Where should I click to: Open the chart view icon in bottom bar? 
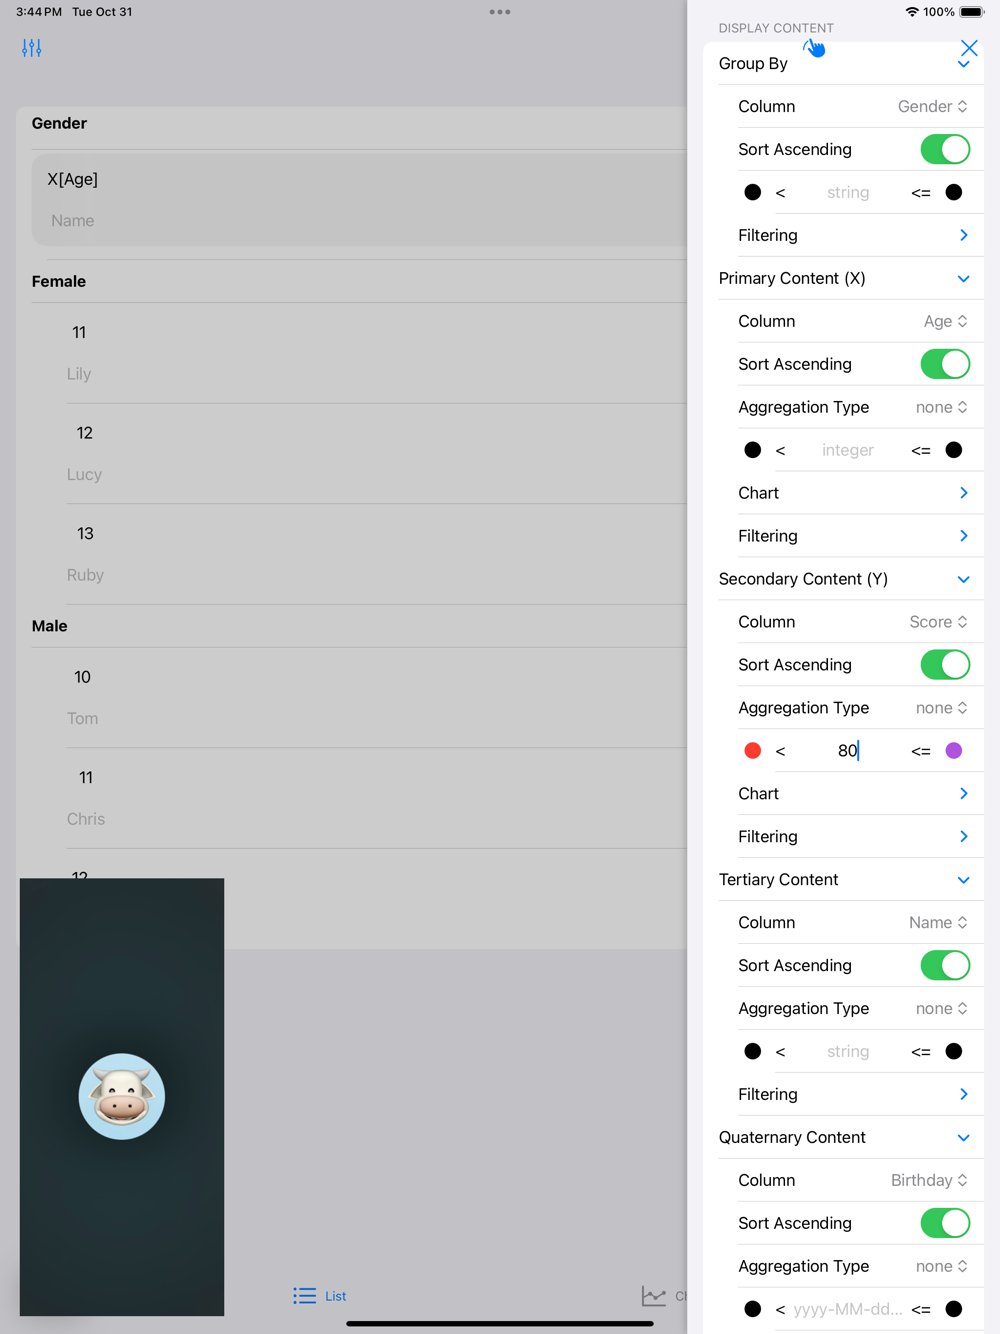tap(654, 1296)
